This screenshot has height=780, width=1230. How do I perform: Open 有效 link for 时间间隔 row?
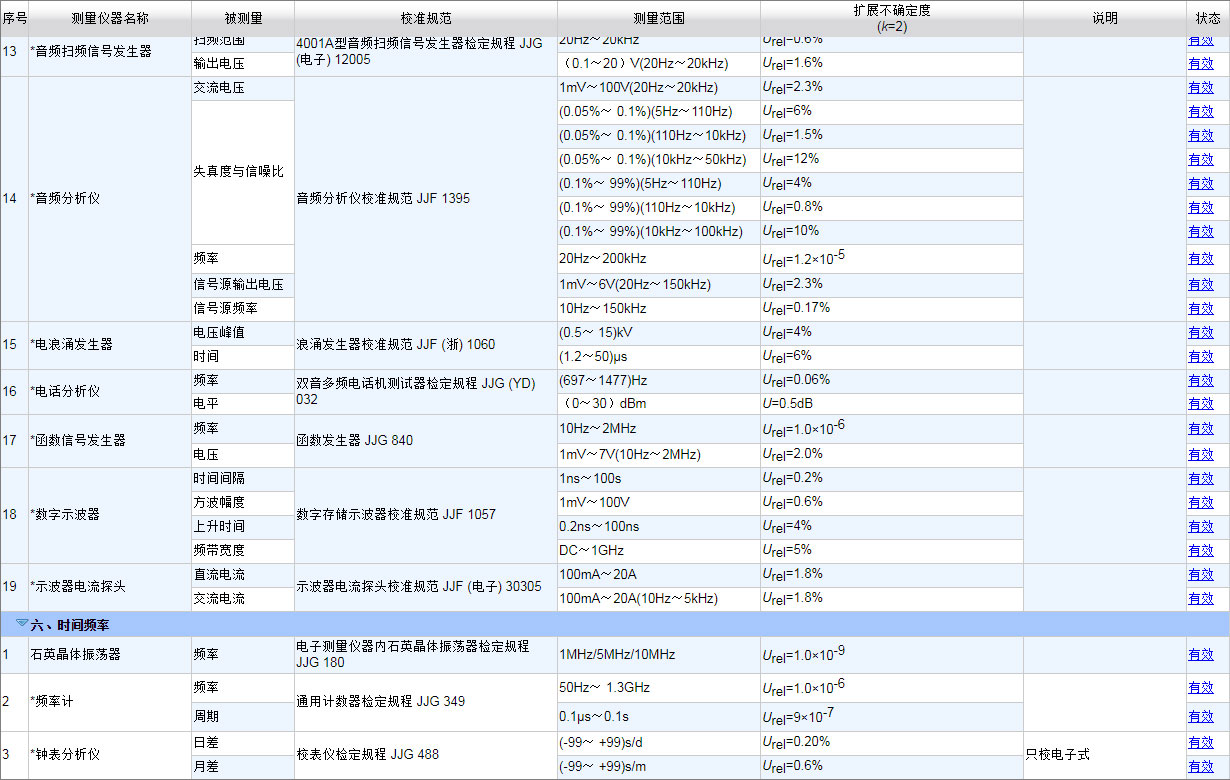pyautogui.click(x=1200, y=479)
